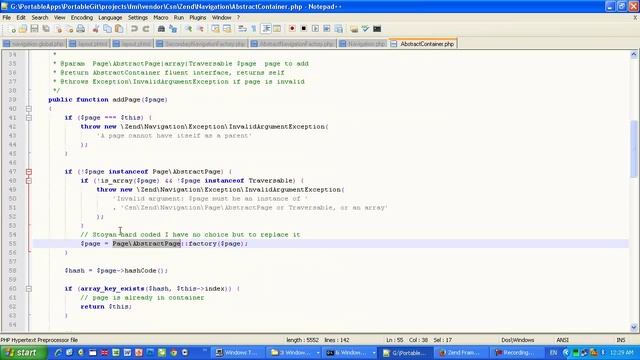Click the editor scrollbar up arrow
The image size is (640, 360).
click(x=633, y=54)
